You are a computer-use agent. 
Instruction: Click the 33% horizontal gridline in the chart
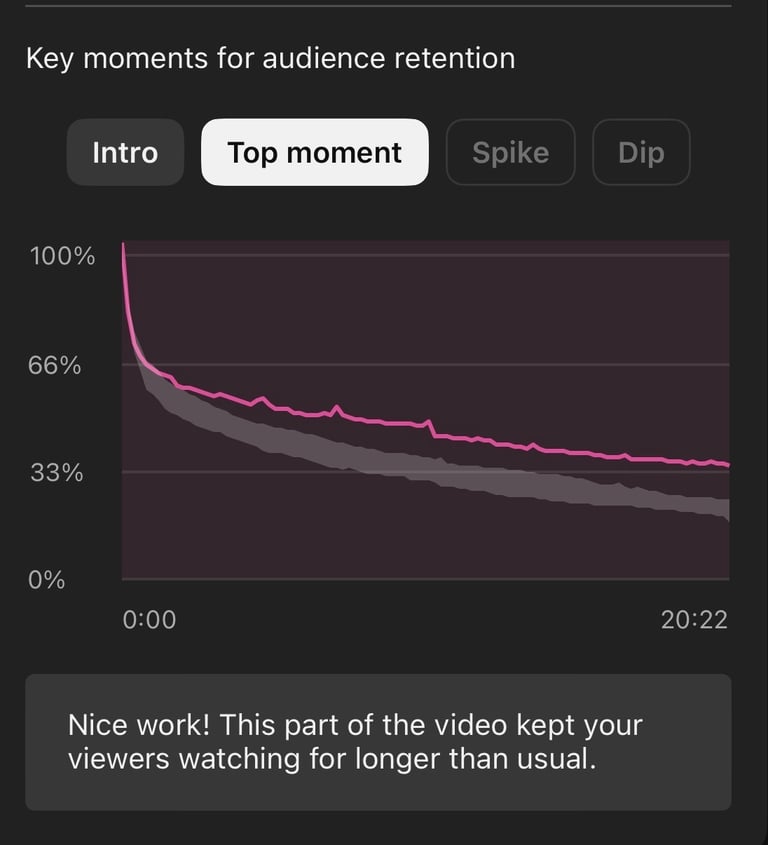click(x=426, y=472)
